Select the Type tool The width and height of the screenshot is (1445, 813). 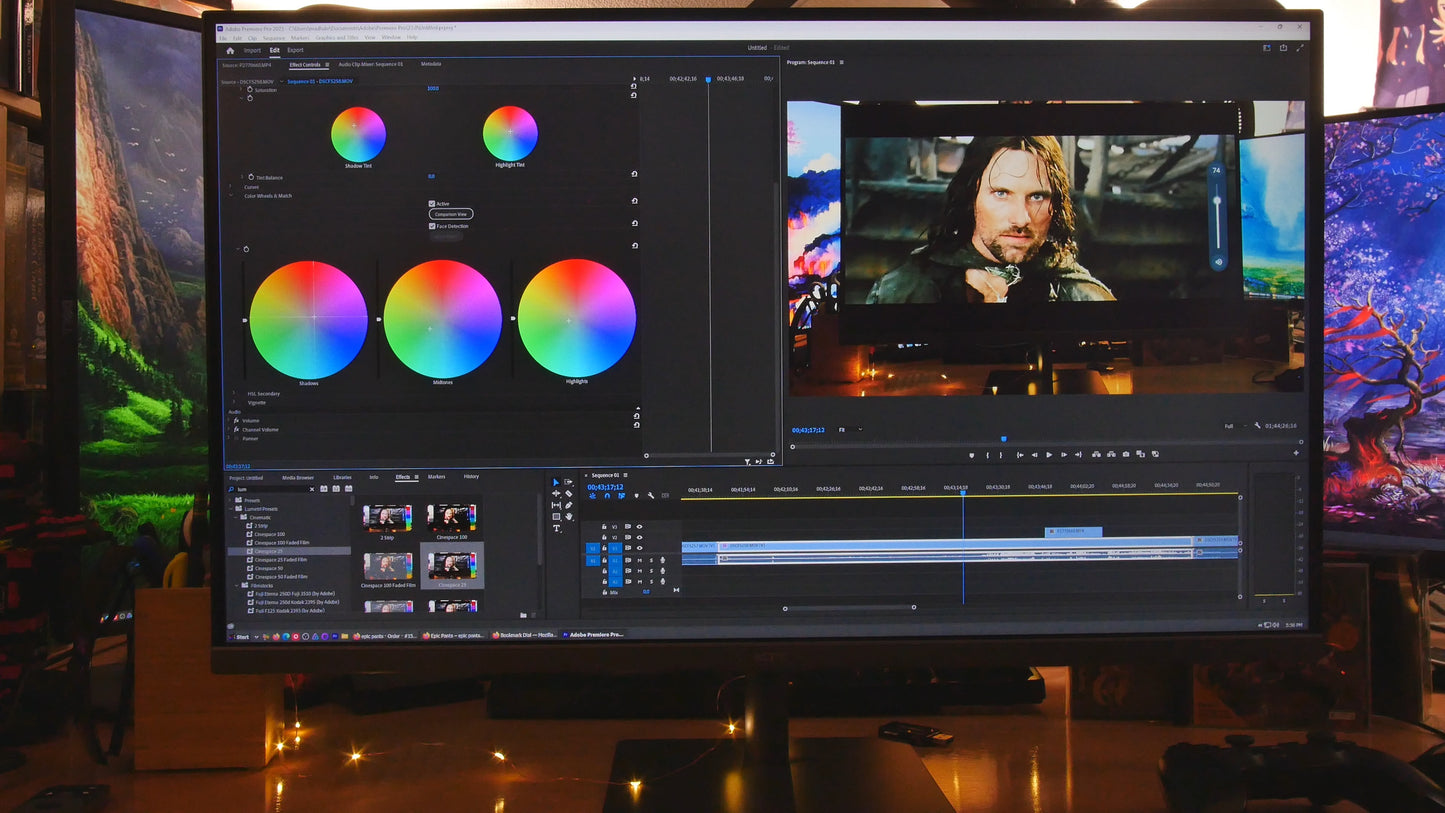pyautogui.click(x=557, y=528)
